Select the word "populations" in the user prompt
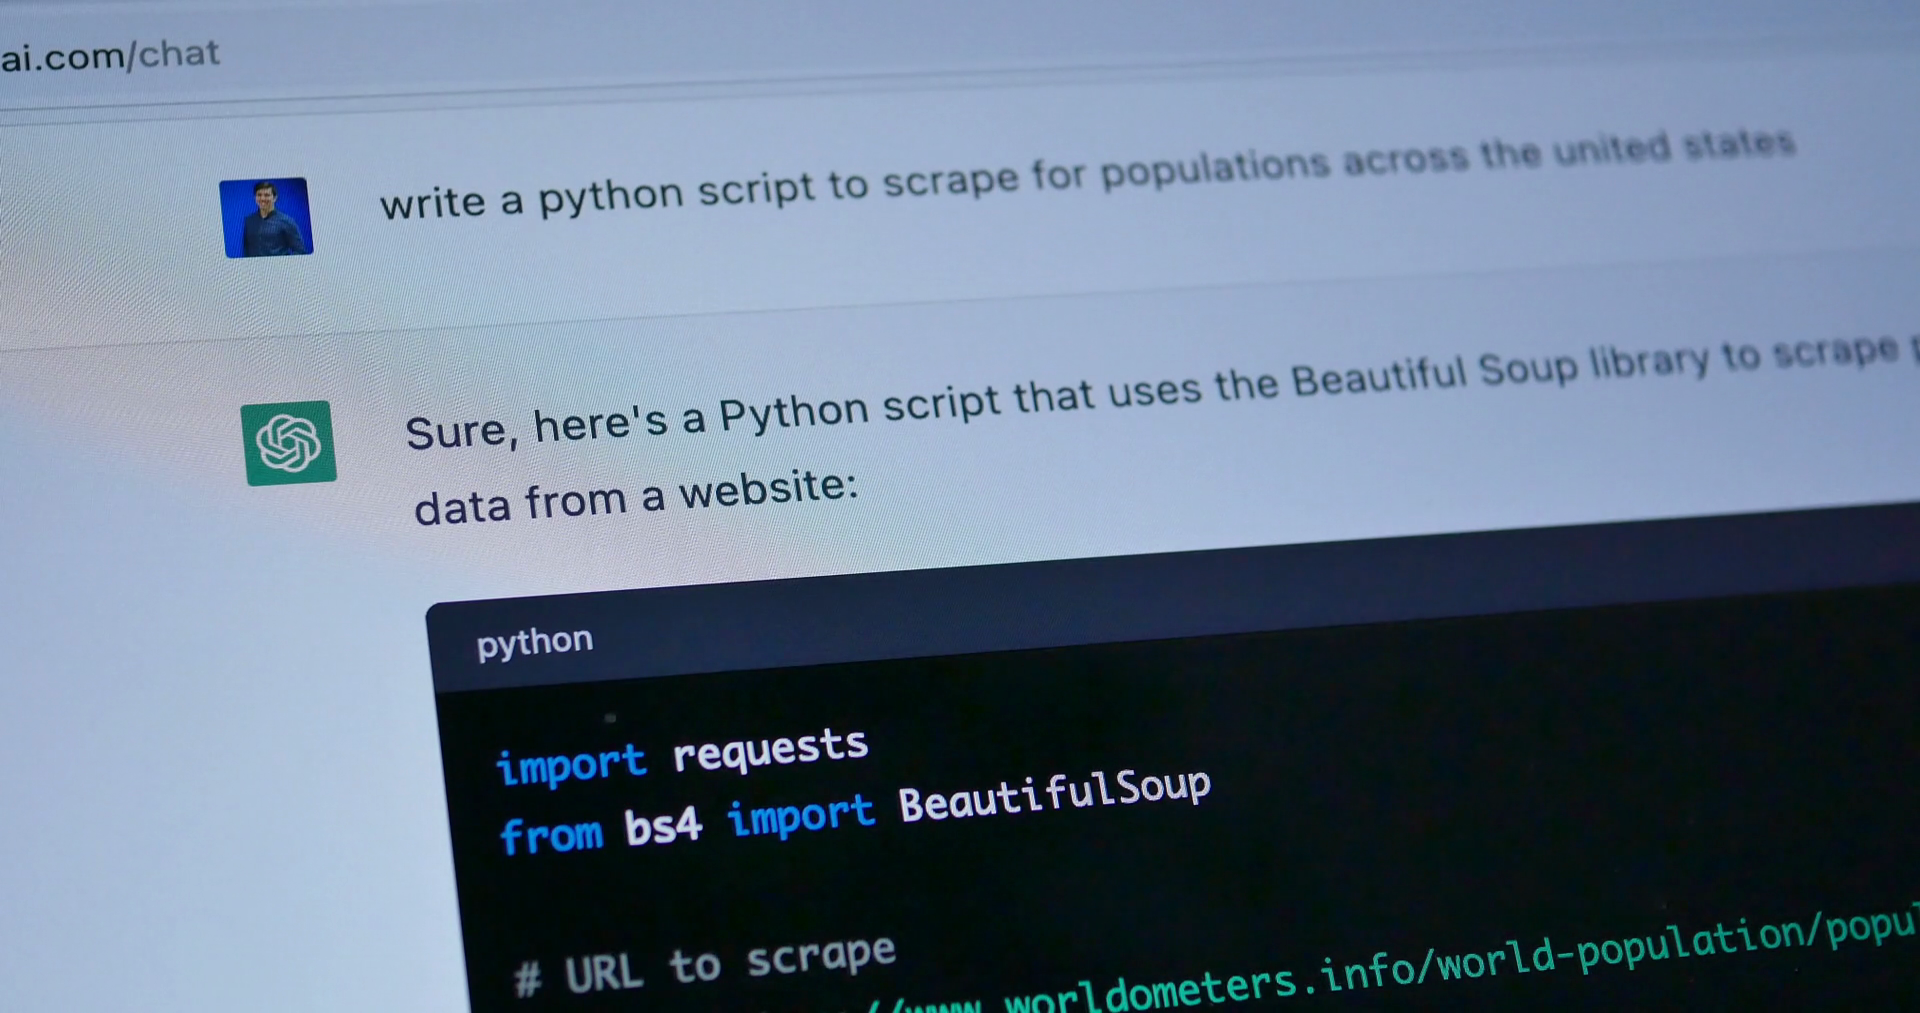Image resolution: width=1920 pixels, height=1013 pixels. click(x=1215, y=167)
